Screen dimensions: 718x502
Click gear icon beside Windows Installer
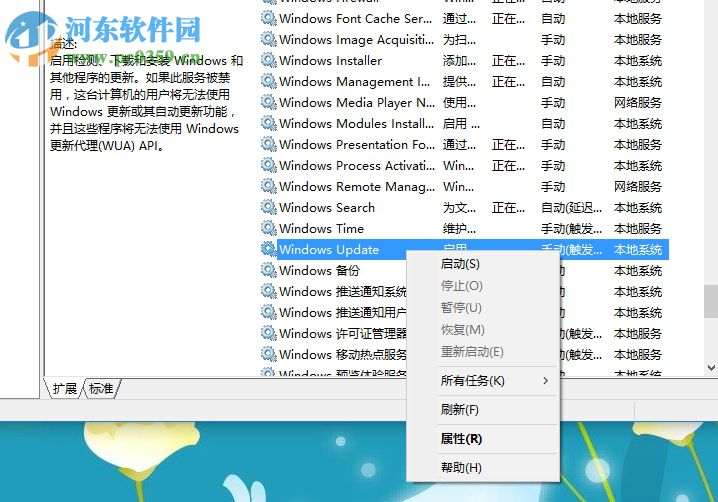(x=269, y=60)
